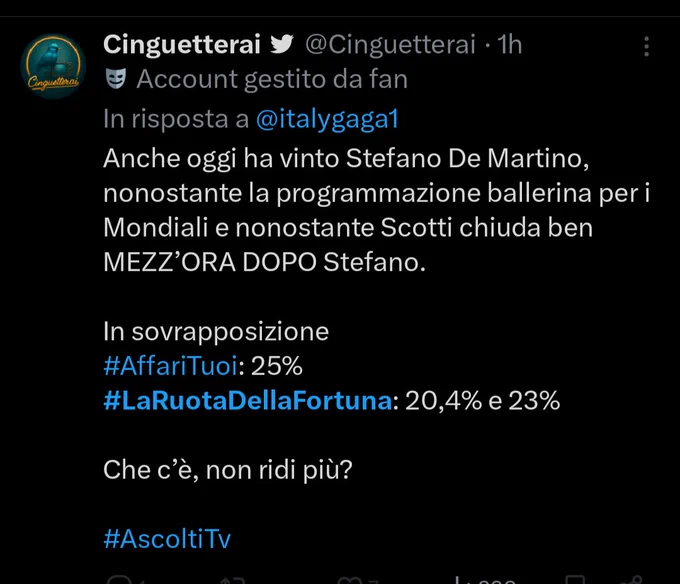This screenshot has height=584, width=680.
Task: Click the share icon under the tweet
Action: [x=634, y=580]
